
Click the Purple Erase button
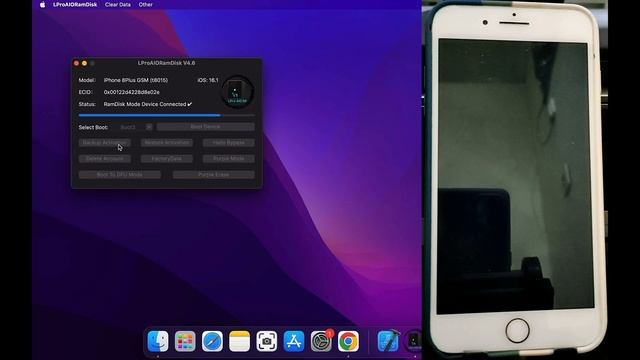pos(213,174)
